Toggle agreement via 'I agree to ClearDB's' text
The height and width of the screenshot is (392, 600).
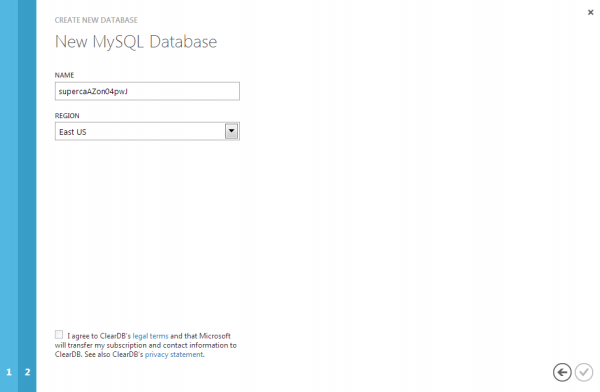click(99, 336)
